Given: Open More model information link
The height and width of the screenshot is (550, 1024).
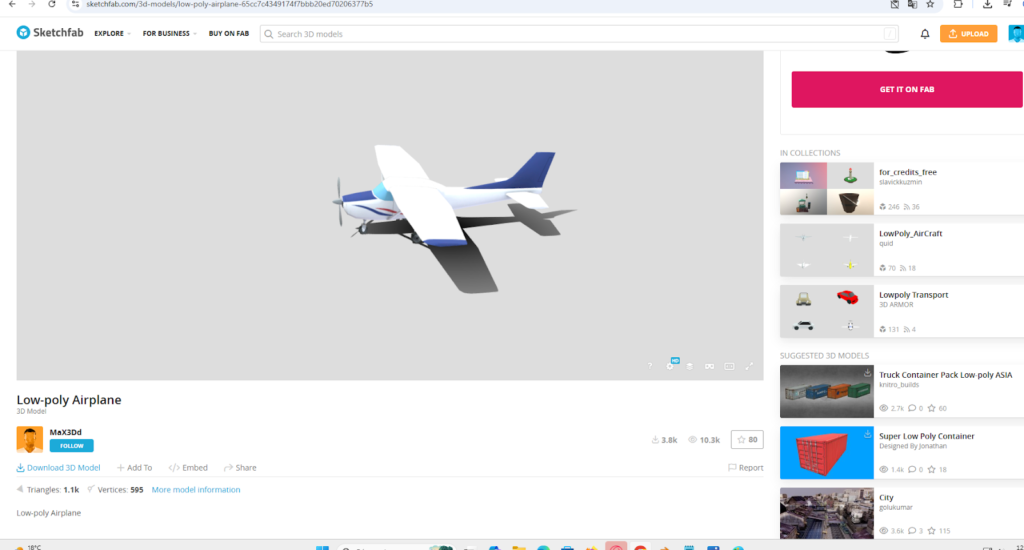Looking at the screenshot, I should tap(196, 489).
